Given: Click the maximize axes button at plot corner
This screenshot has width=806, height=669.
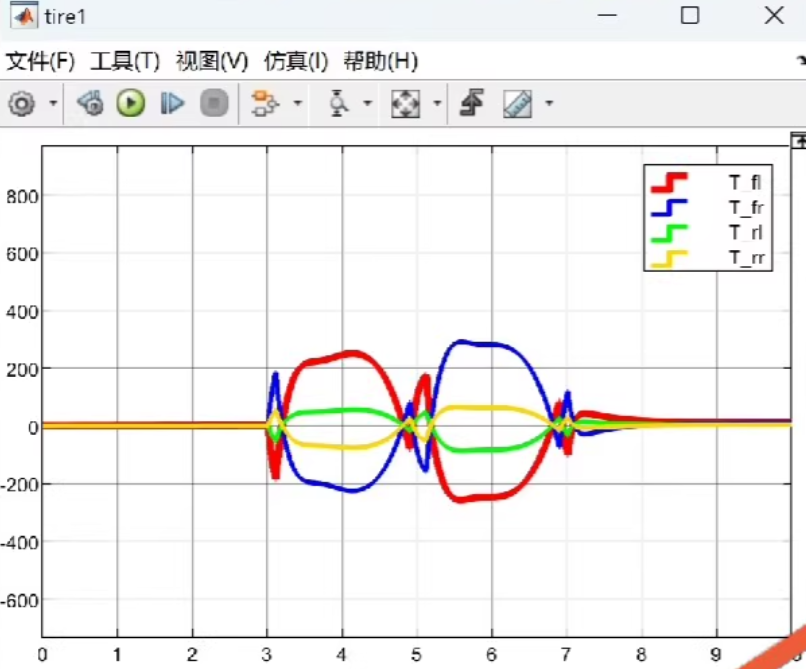Looking at the screenshot, I should tap(798, 141).
